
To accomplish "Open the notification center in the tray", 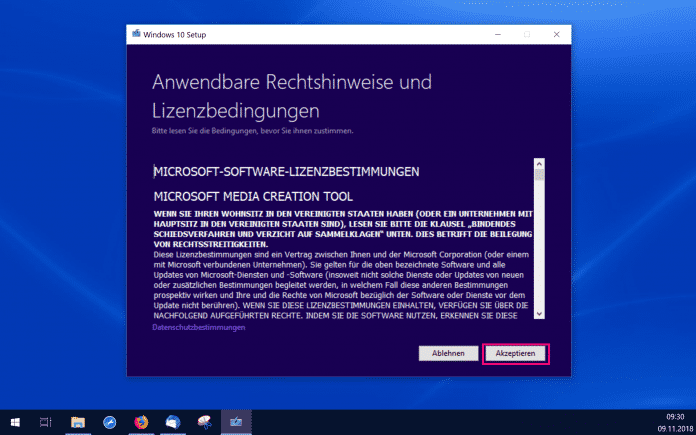I will pos(683,422).
